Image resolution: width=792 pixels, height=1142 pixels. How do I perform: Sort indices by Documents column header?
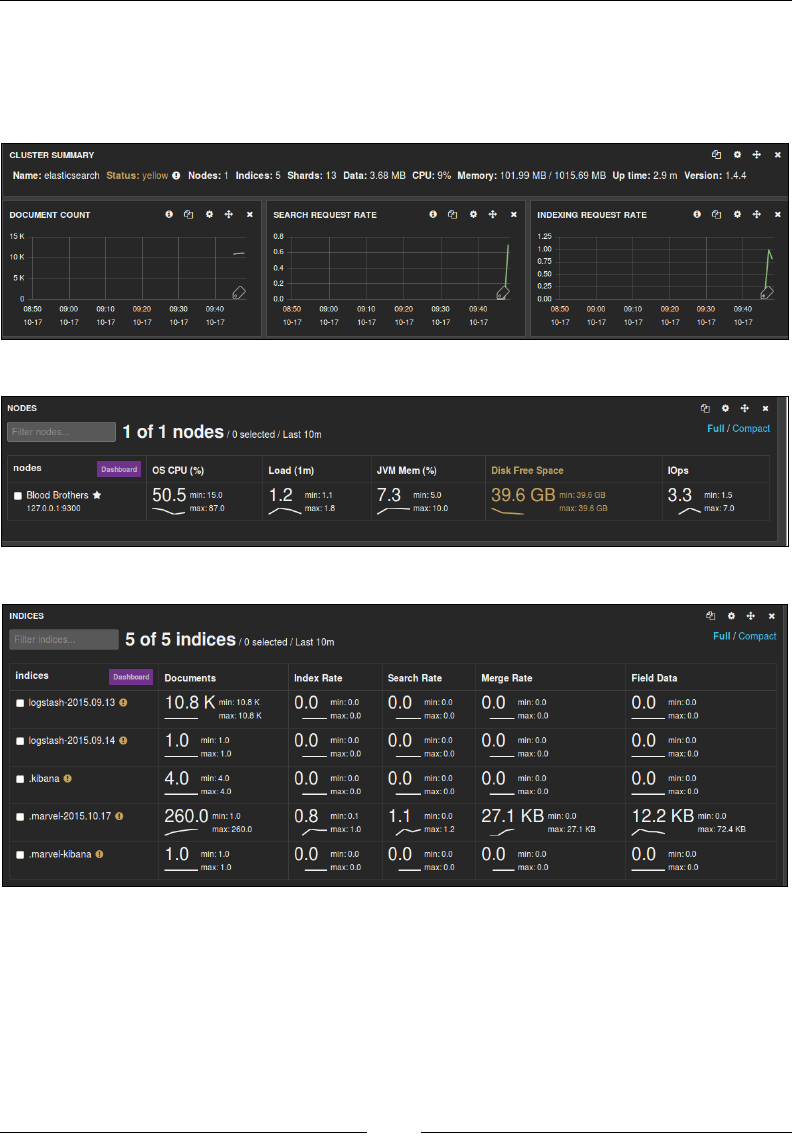pyautogui.click(x=190, y=677)
